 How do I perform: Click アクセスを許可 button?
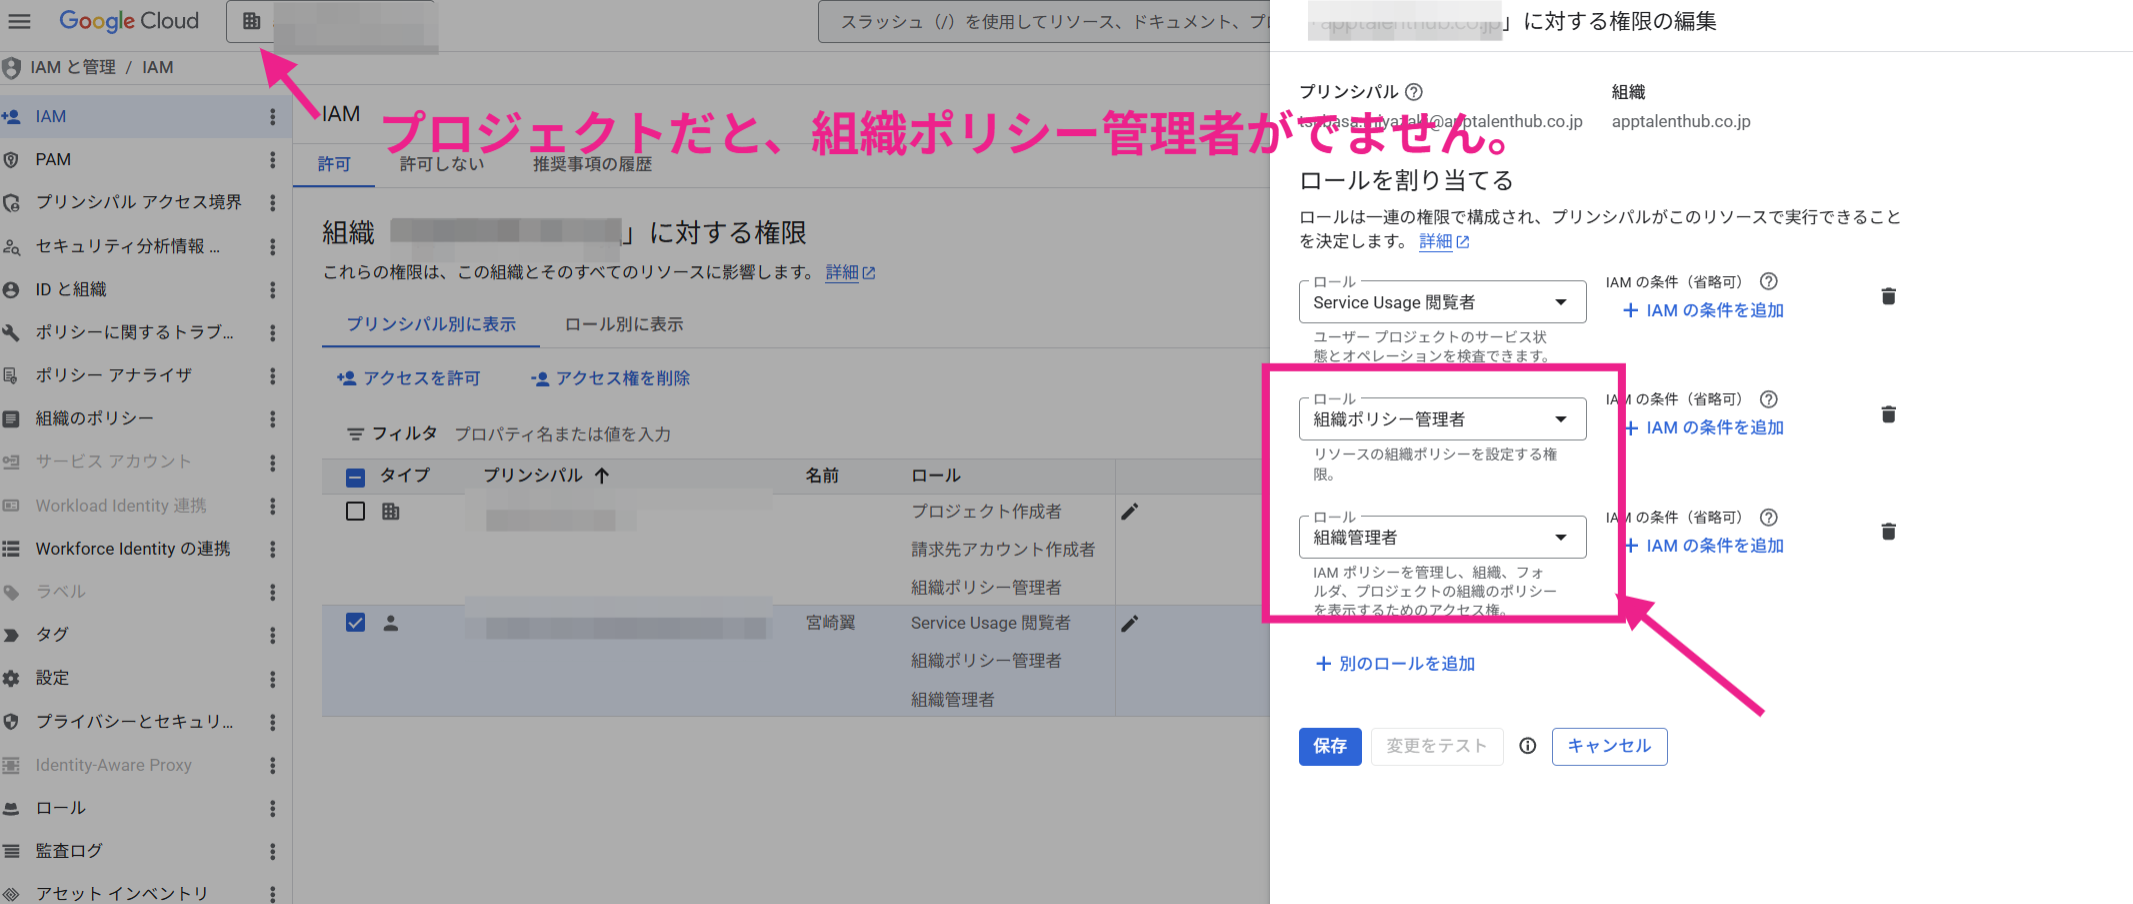coord(409,379)
